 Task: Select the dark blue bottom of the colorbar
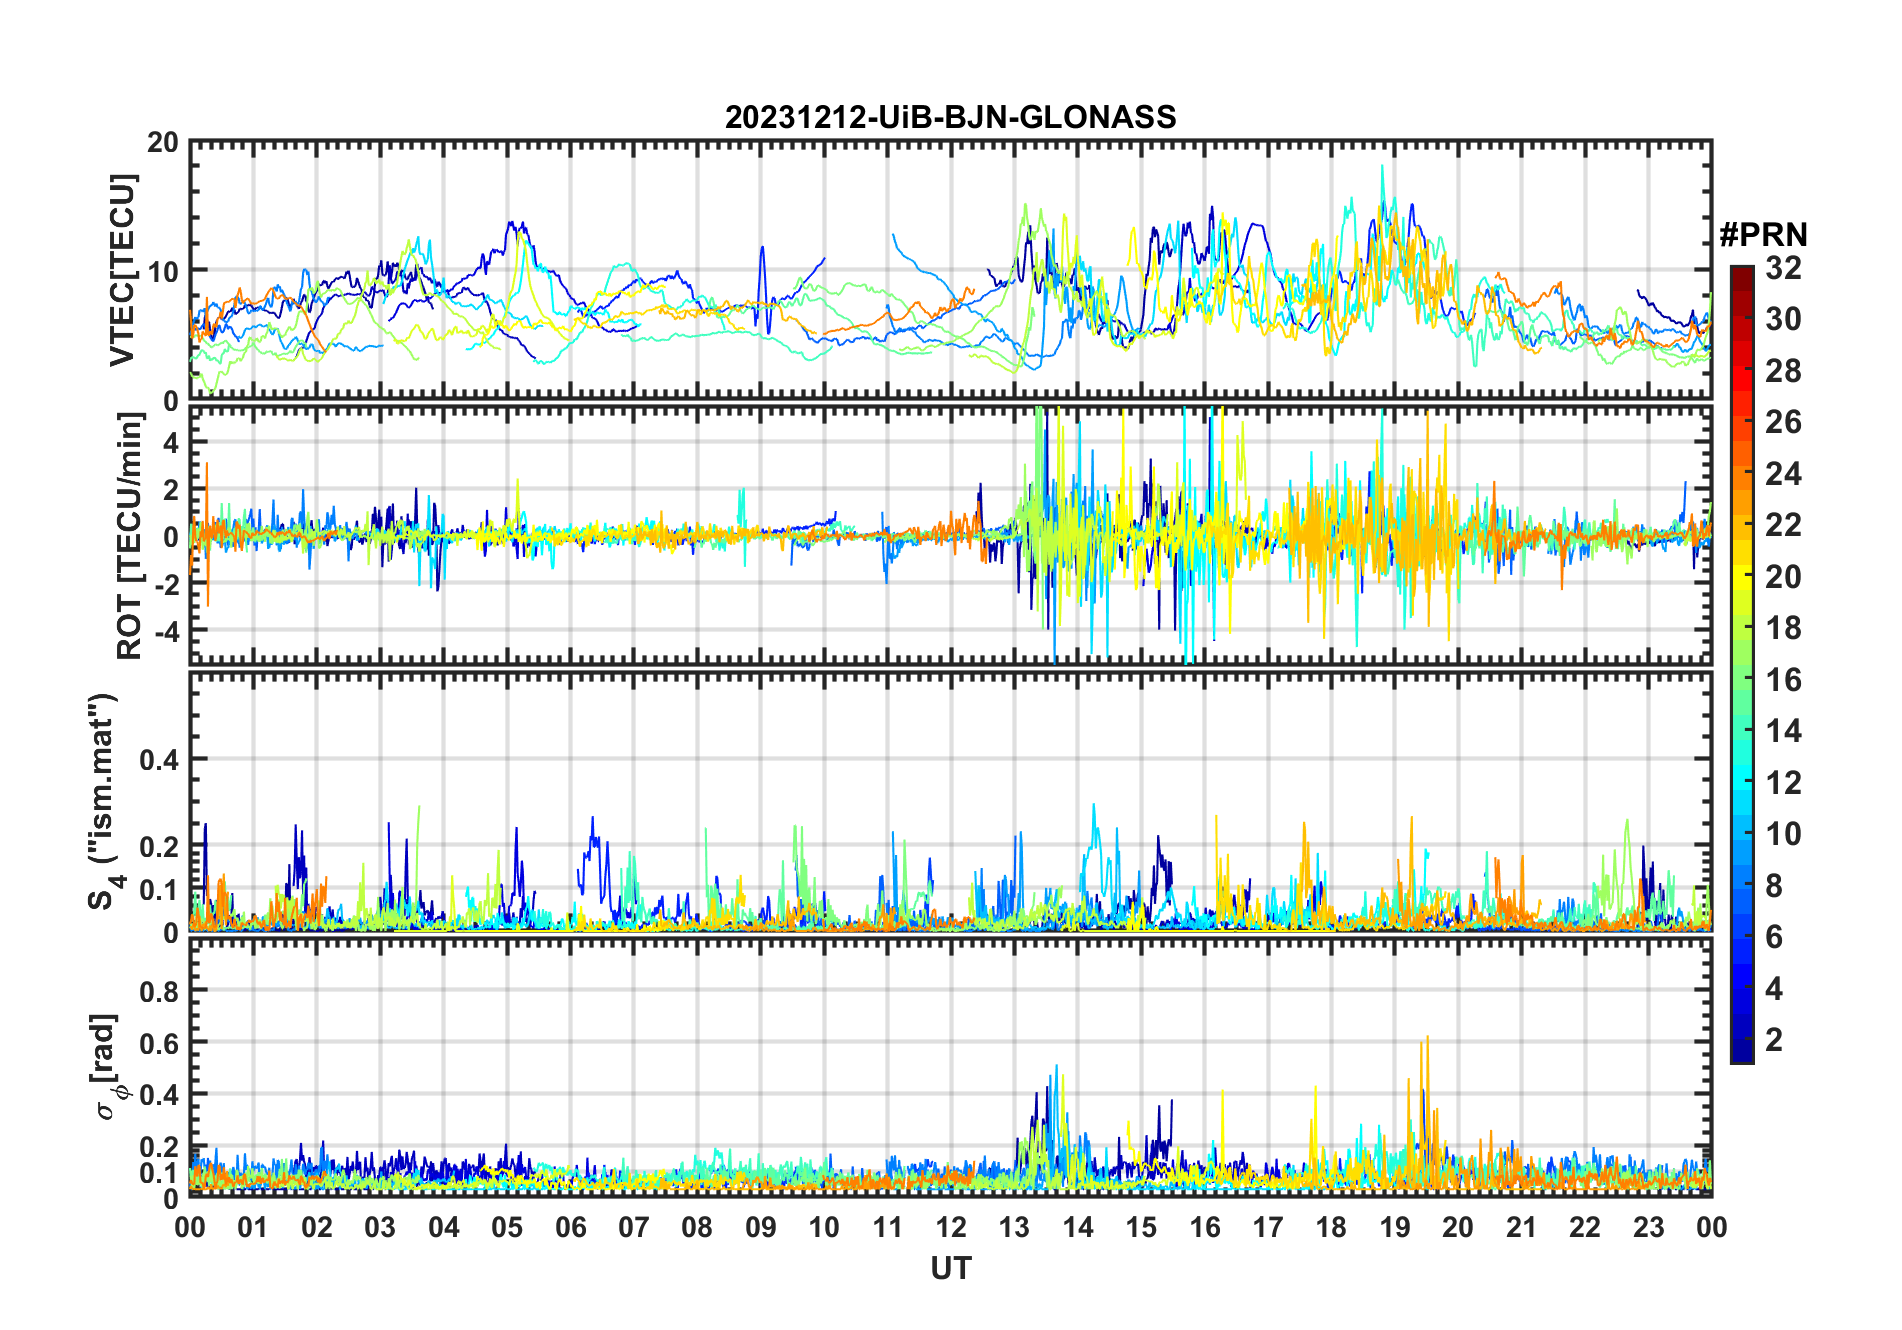[x=1742, y=1053]
